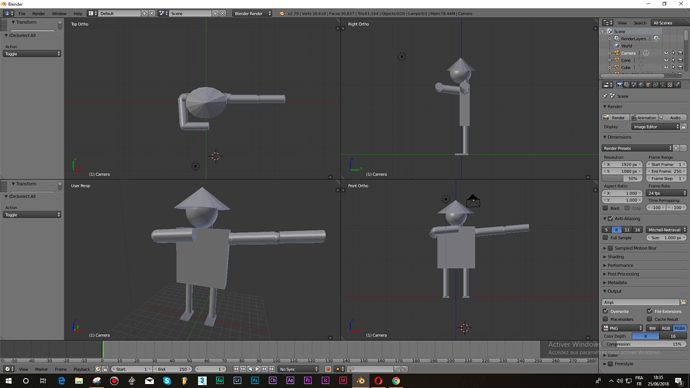Open the Render properties tab icon

click(x=620, y=84)
